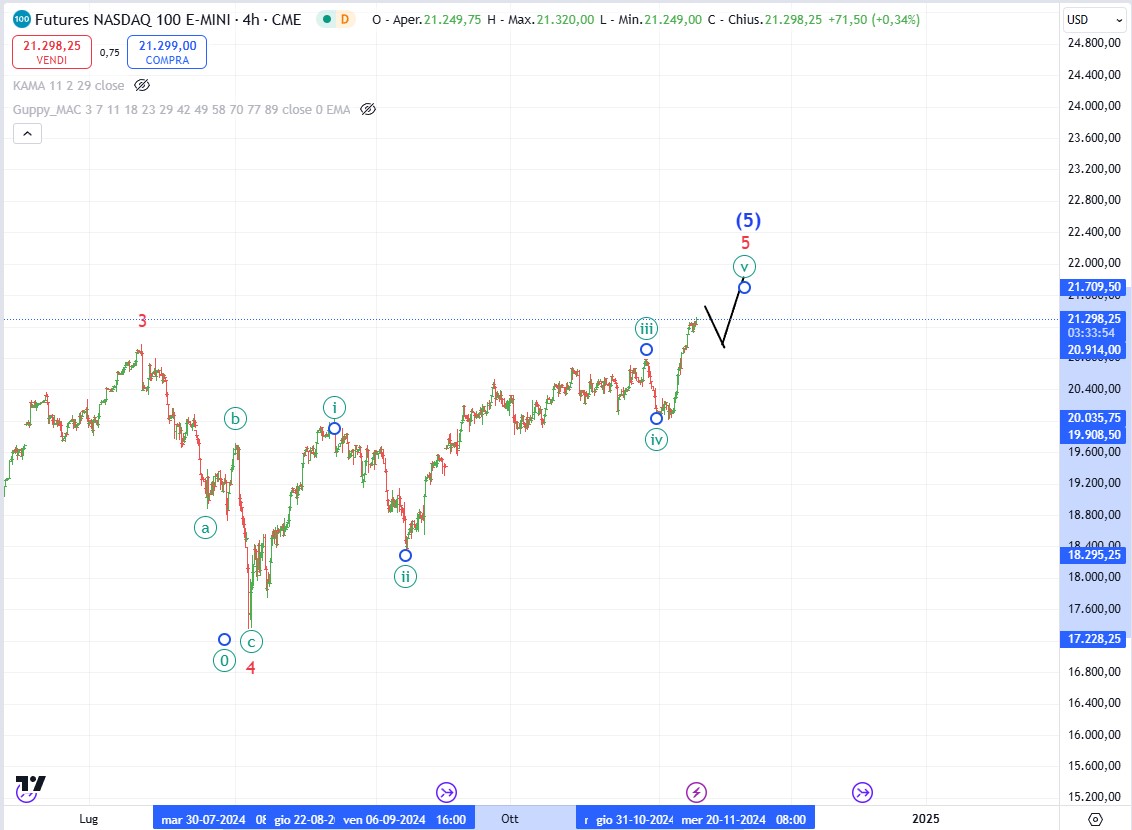Screen dimensions: 1132x830
Task: Select the red wave 3 label
Action: [142, 321]
